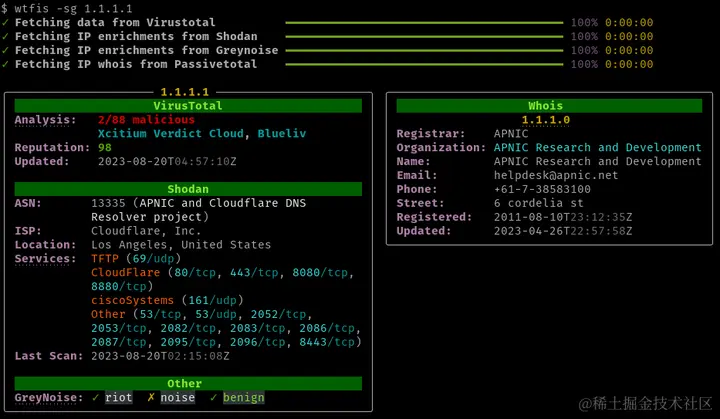720x419 pixels.
Task: Click the 8080/tcp port
Action: (320, 272)
